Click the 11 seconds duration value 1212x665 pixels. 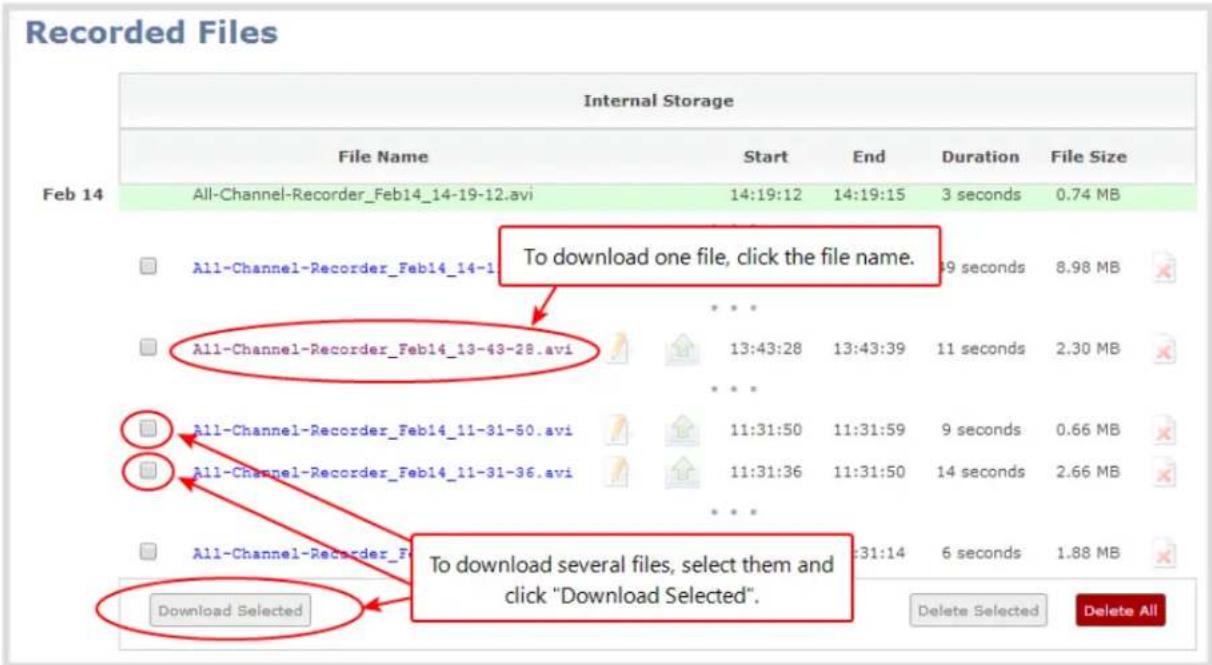[x=980, y=349]
